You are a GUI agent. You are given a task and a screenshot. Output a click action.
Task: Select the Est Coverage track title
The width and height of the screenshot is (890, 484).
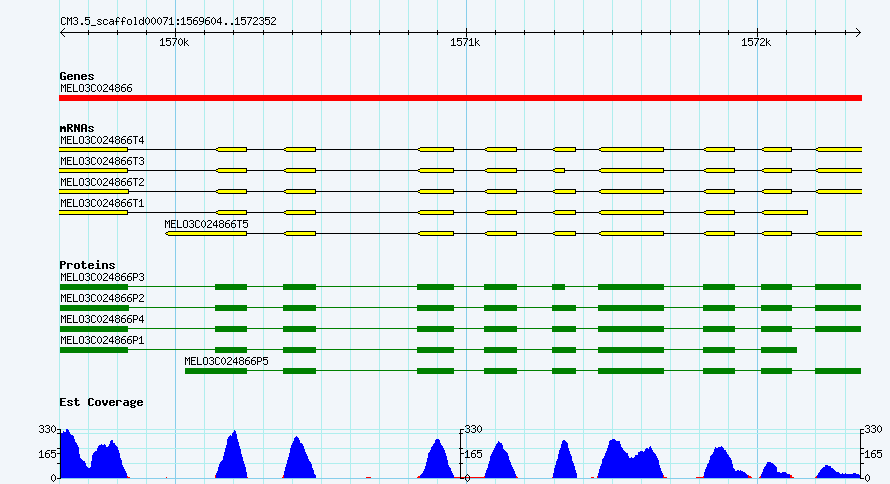[x=102, y=402]
